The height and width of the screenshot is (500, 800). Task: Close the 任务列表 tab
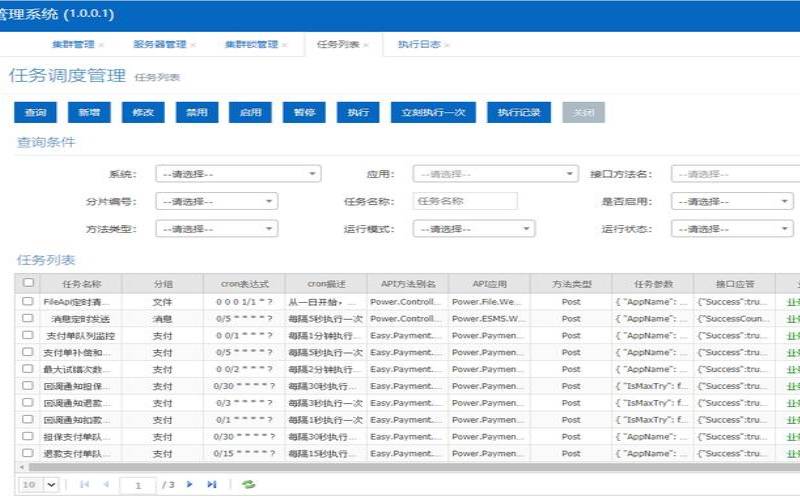(366, 45)
